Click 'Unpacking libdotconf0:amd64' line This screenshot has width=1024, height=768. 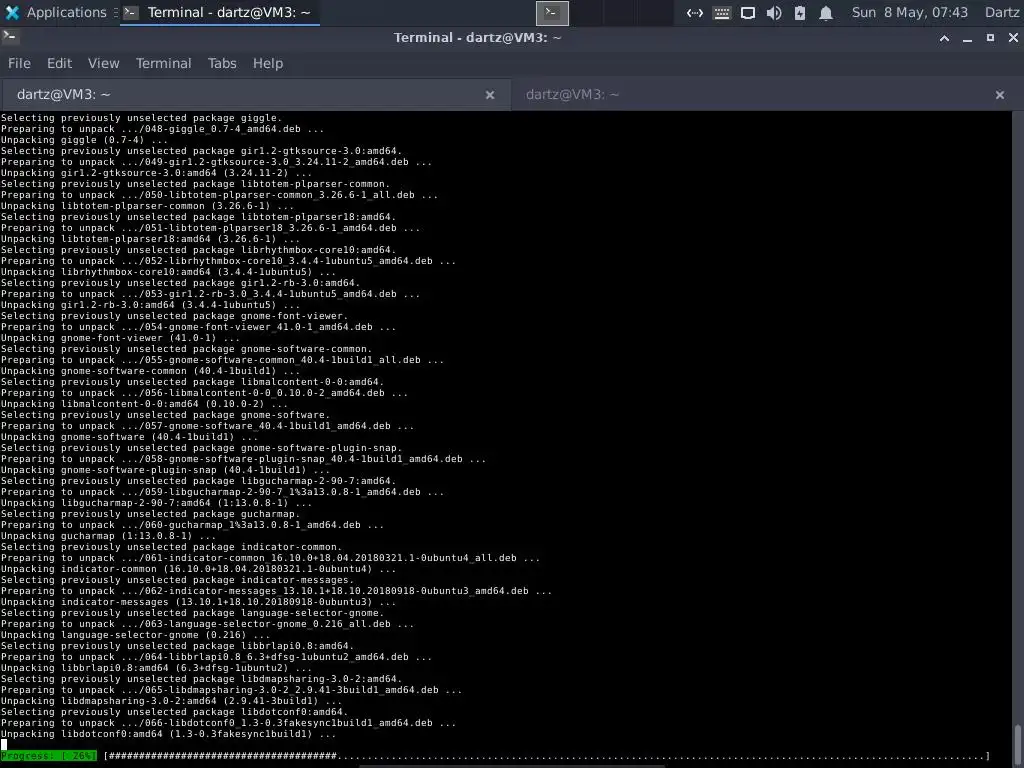[168, 734]
